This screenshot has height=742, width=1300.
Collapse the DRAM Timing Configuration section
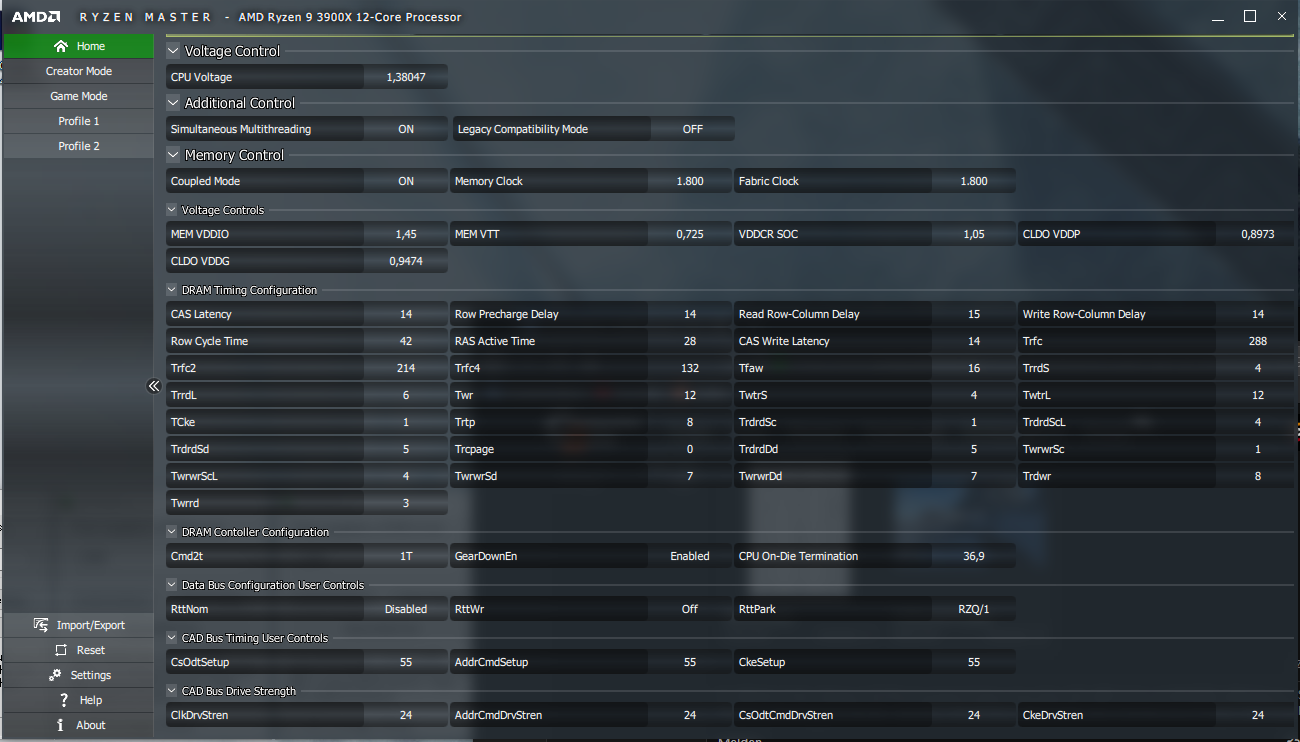tap(172, 290)
